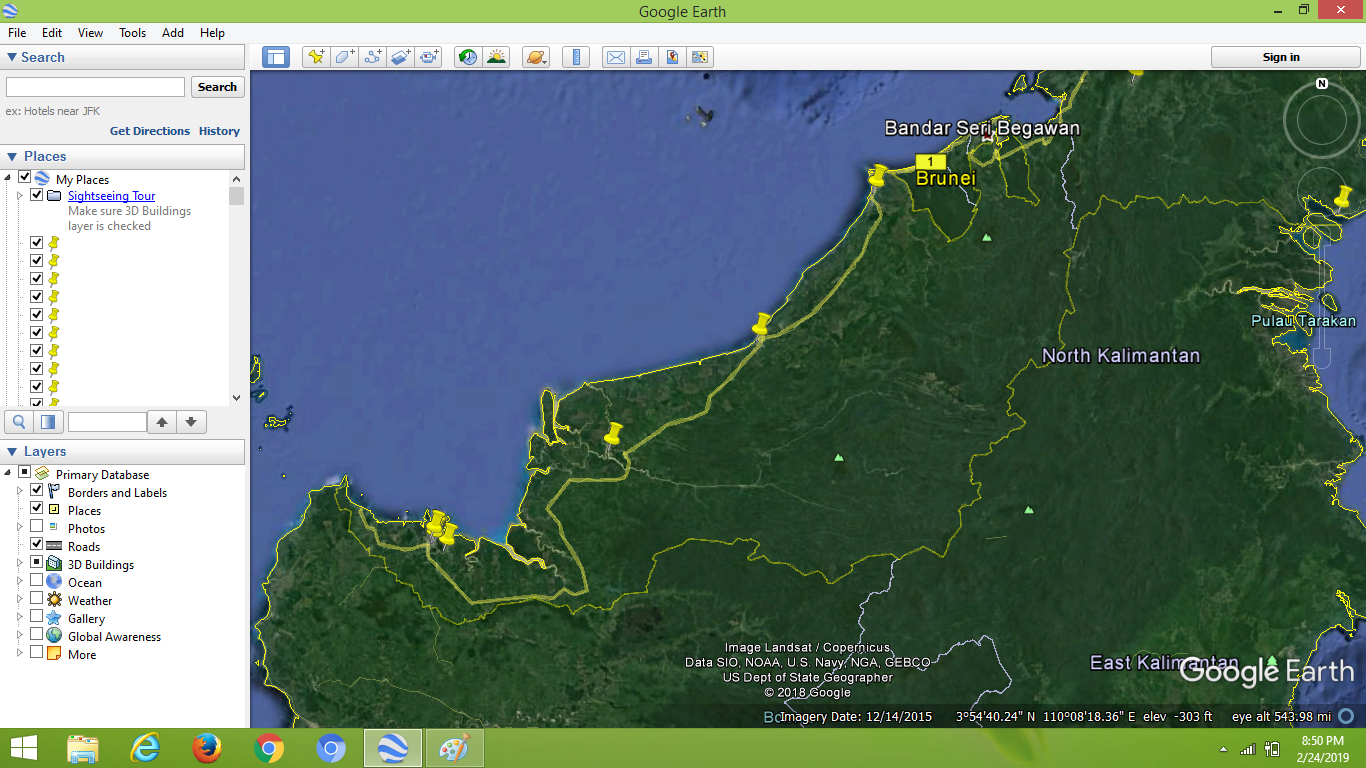
Task: Expand the More layer node
Action: (x=19, y=654)
